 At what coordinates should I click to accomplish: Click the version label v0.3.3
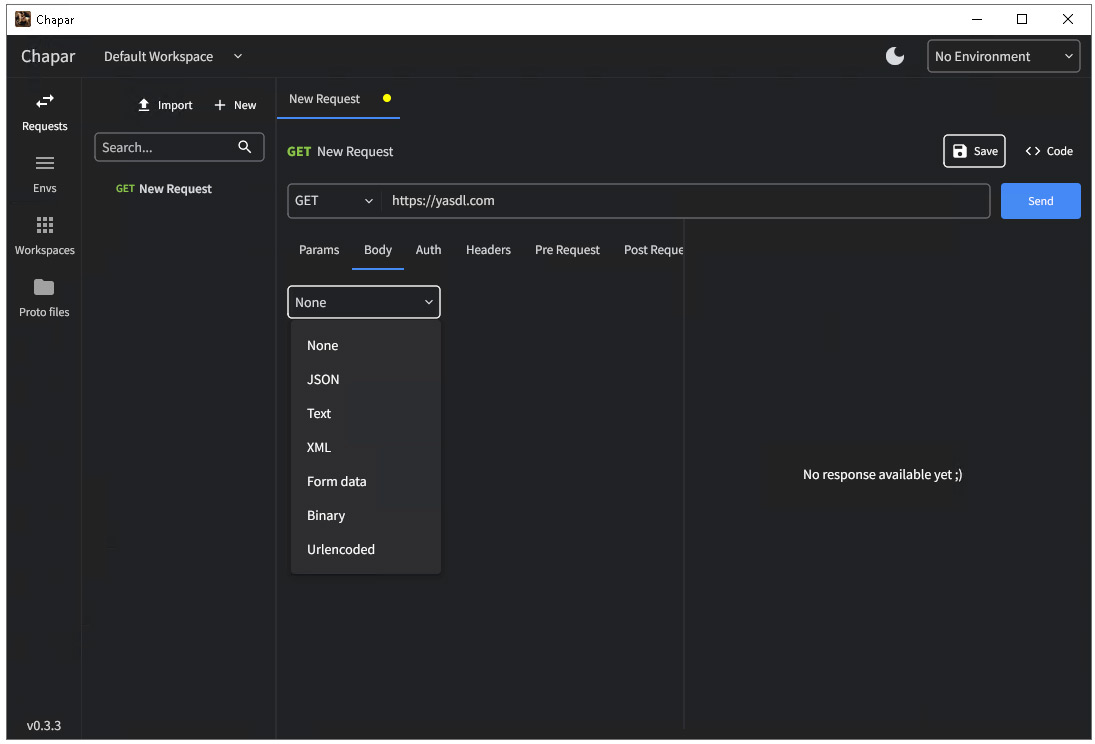point(44,726)
